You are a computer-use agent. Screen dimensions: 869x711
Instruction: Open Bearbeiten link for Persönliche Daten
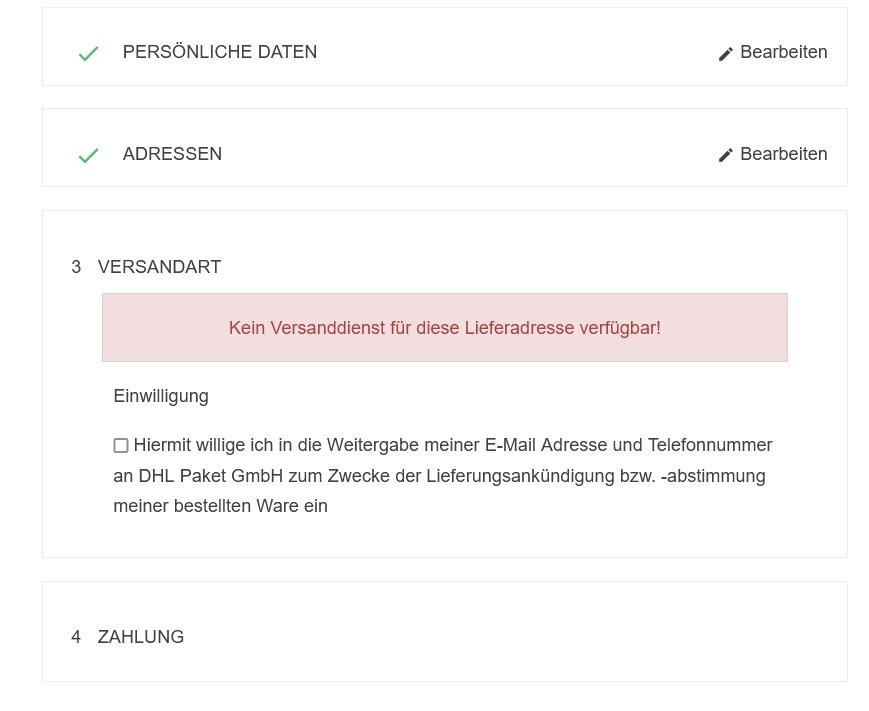click(x=783, y=52)
